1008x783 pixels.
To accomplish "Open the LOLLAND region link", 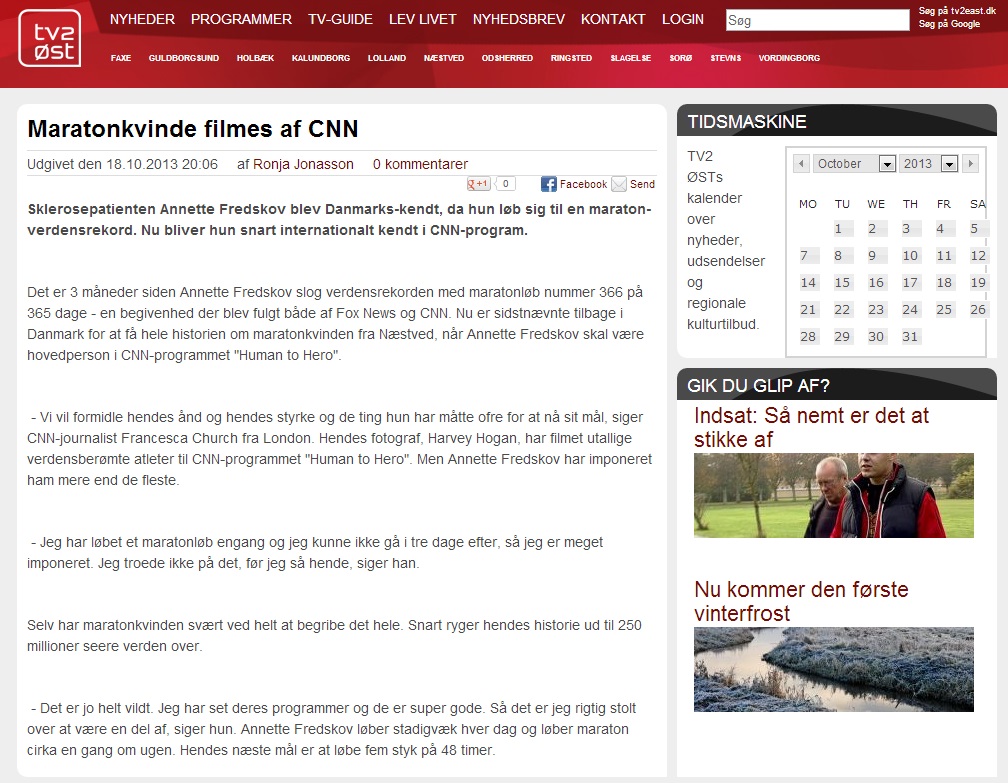I will click(387, 58).
